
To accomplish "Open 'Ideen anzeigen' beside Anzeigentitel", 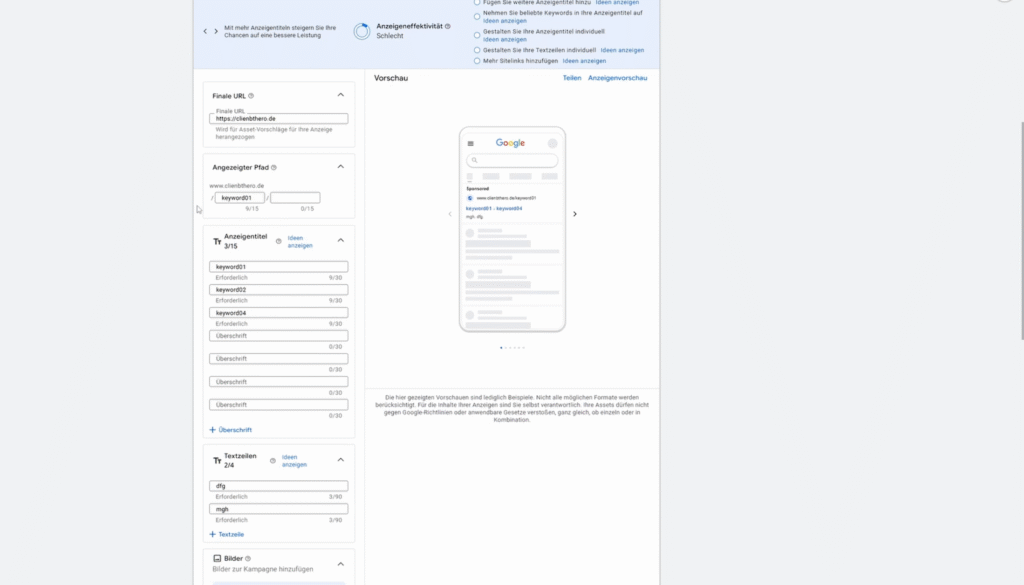I will 300,242.
